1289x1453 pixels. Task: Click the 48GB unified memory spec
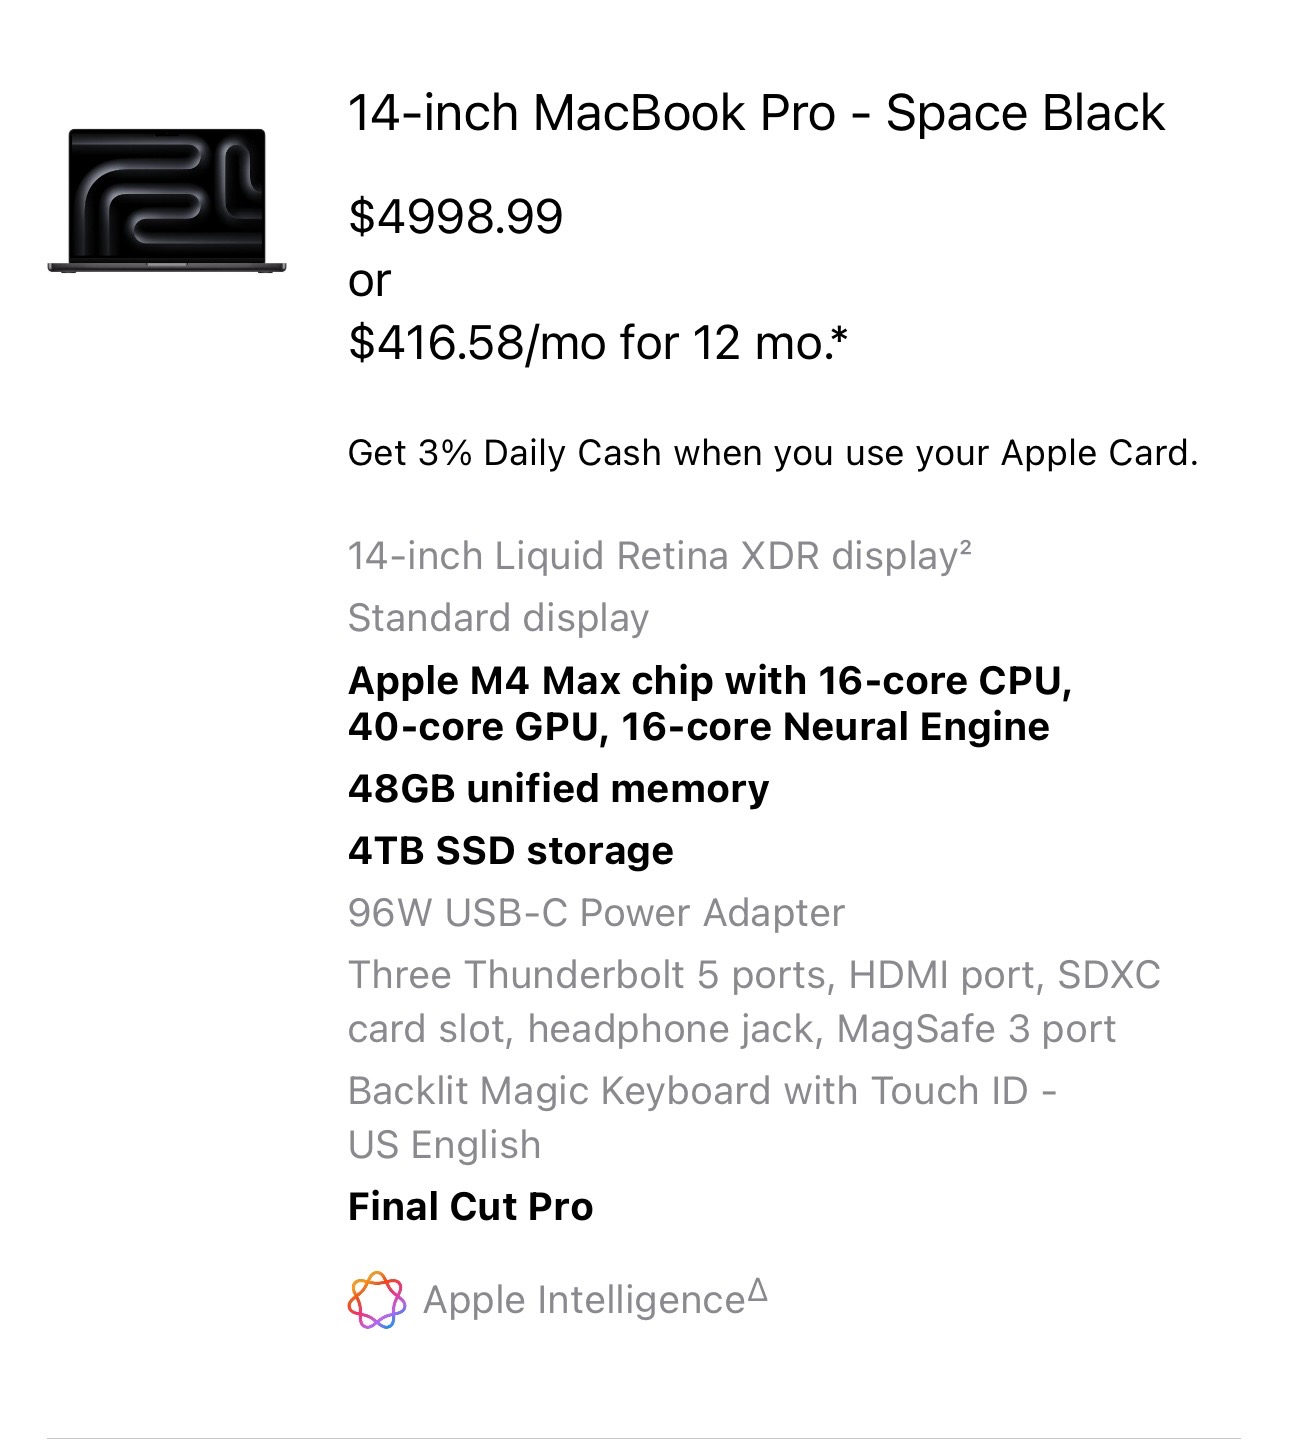pos(558,789)
